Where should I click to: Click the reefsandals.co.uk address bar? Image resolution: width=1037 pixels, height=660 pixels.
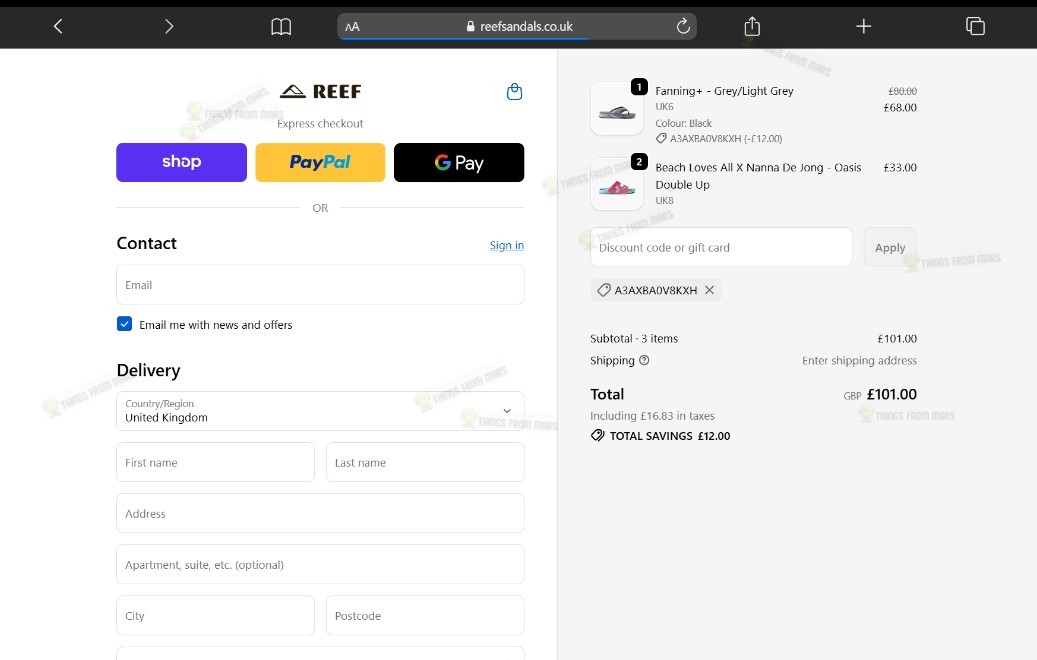click(517, 26)
